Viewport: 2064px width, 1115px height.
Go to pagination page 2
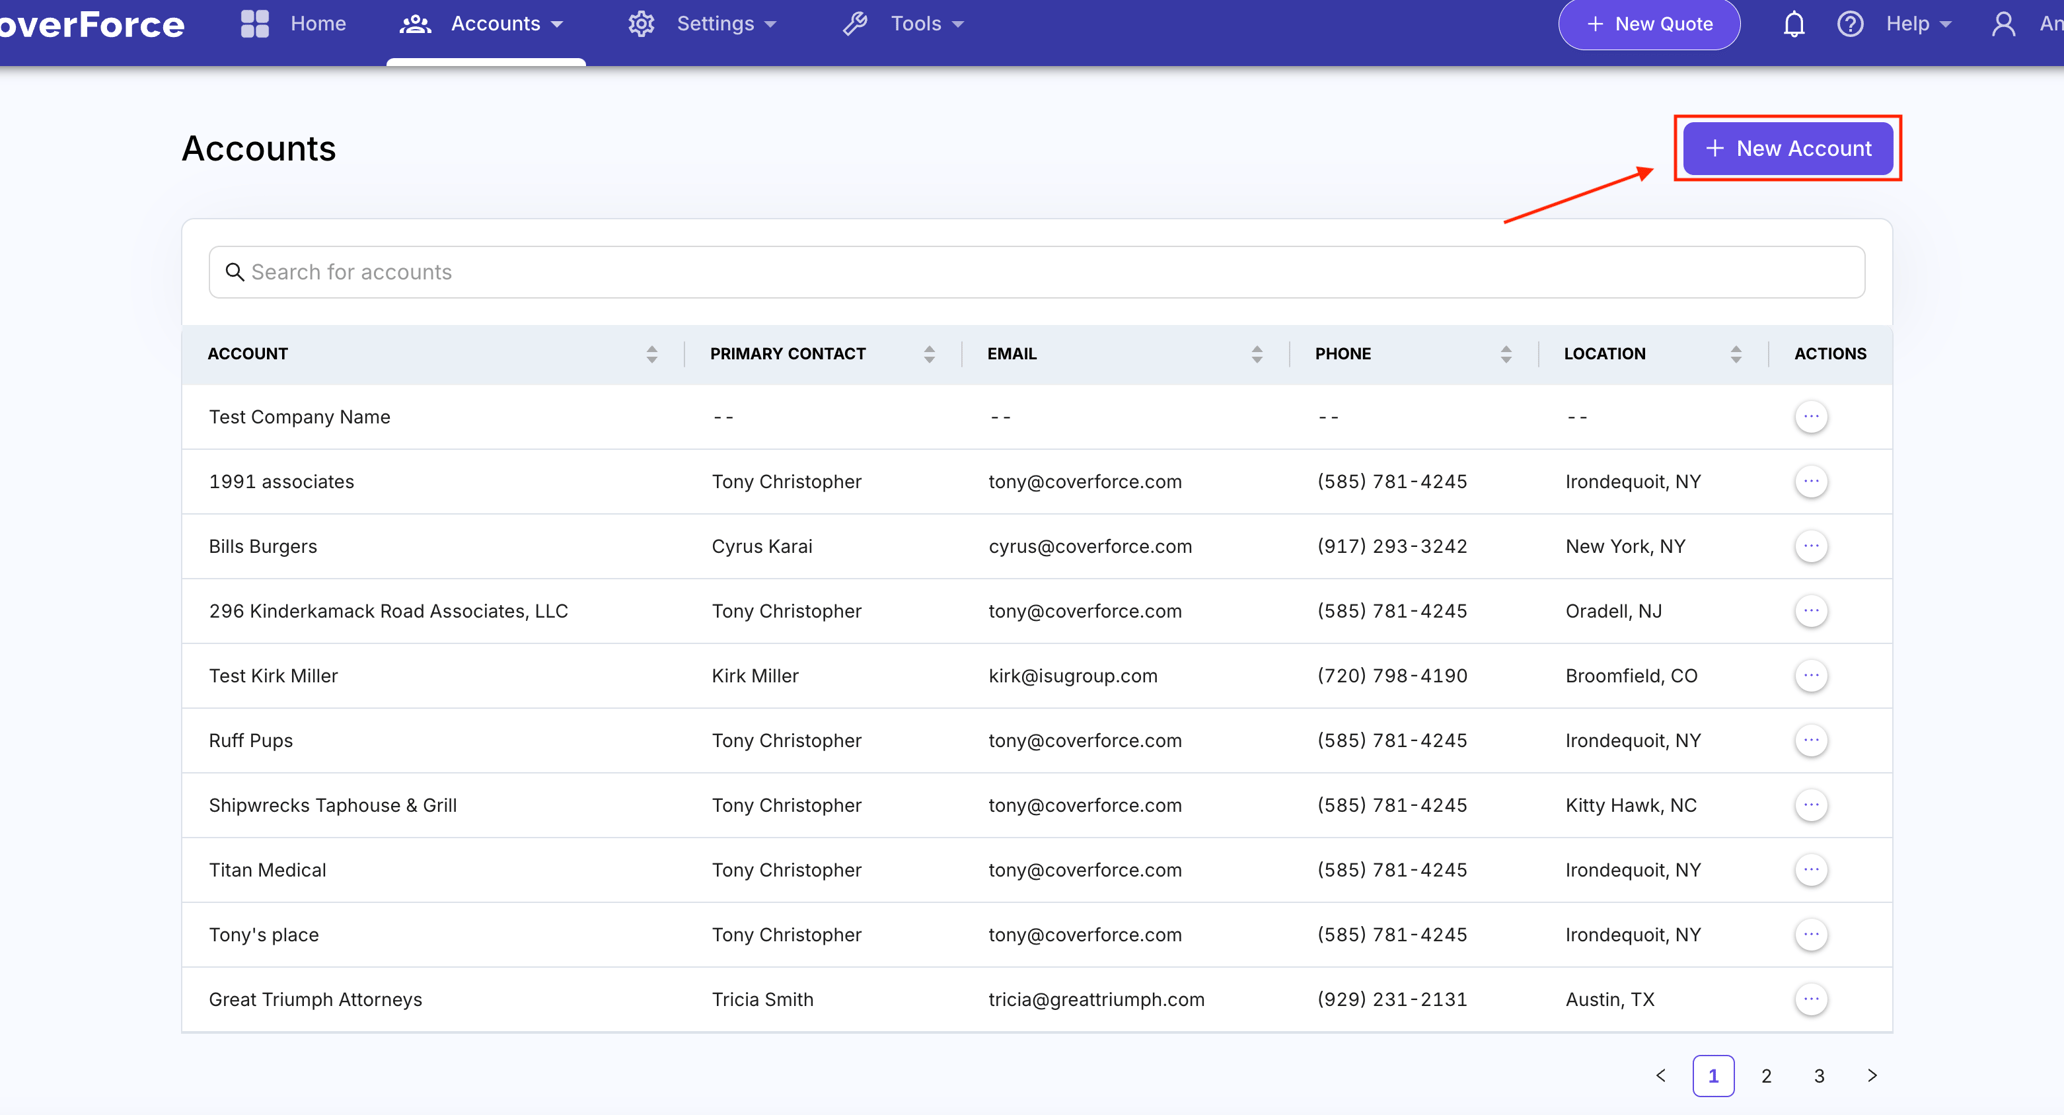click(1766, 1076)
